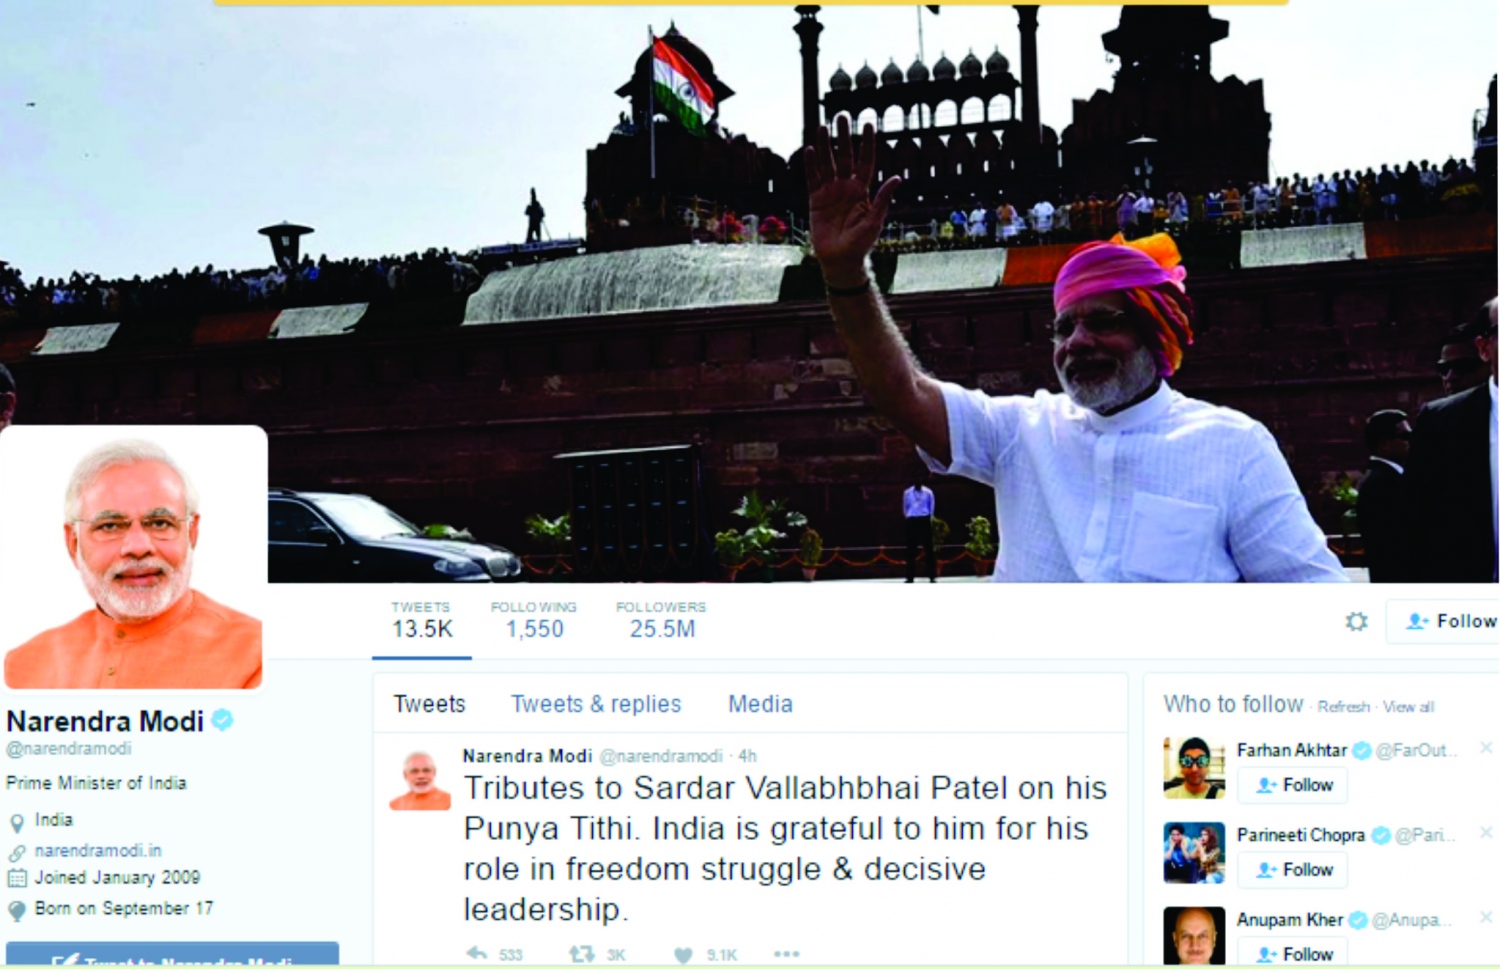Screen dimensions: 1500x969
Task: Refresh the Who to follow suggestions
Action: [x=1343, y=707]
